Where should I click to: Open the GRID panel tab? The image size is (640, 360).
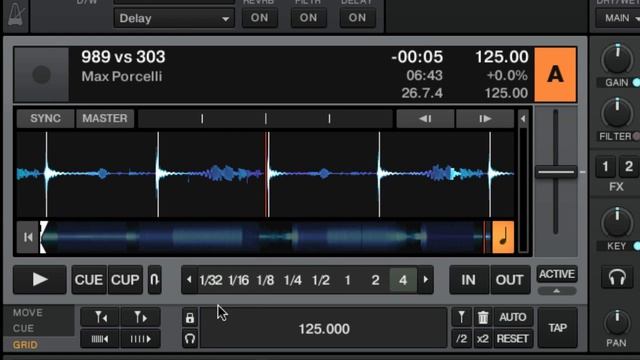(x=25, y=345)
